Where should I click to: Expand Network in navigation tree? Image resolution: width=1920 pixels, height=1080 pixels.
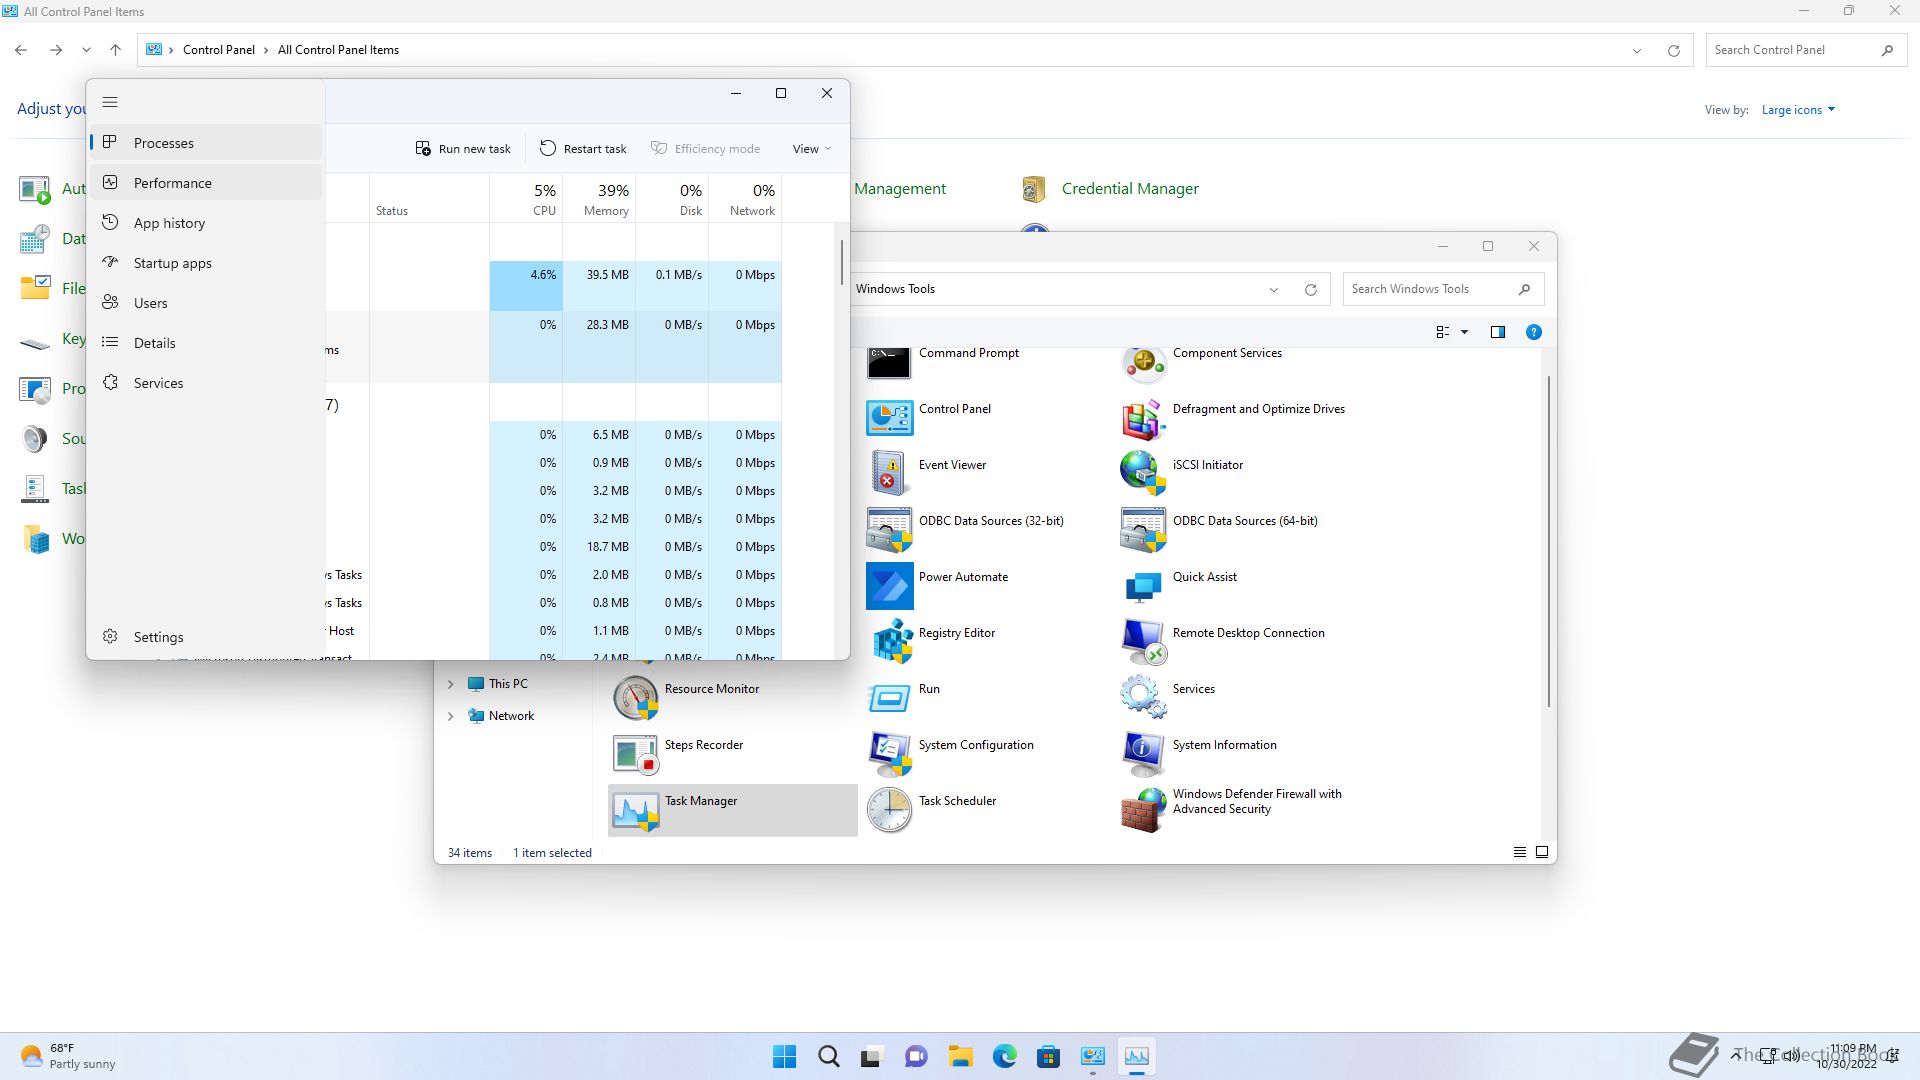point(450,716)
